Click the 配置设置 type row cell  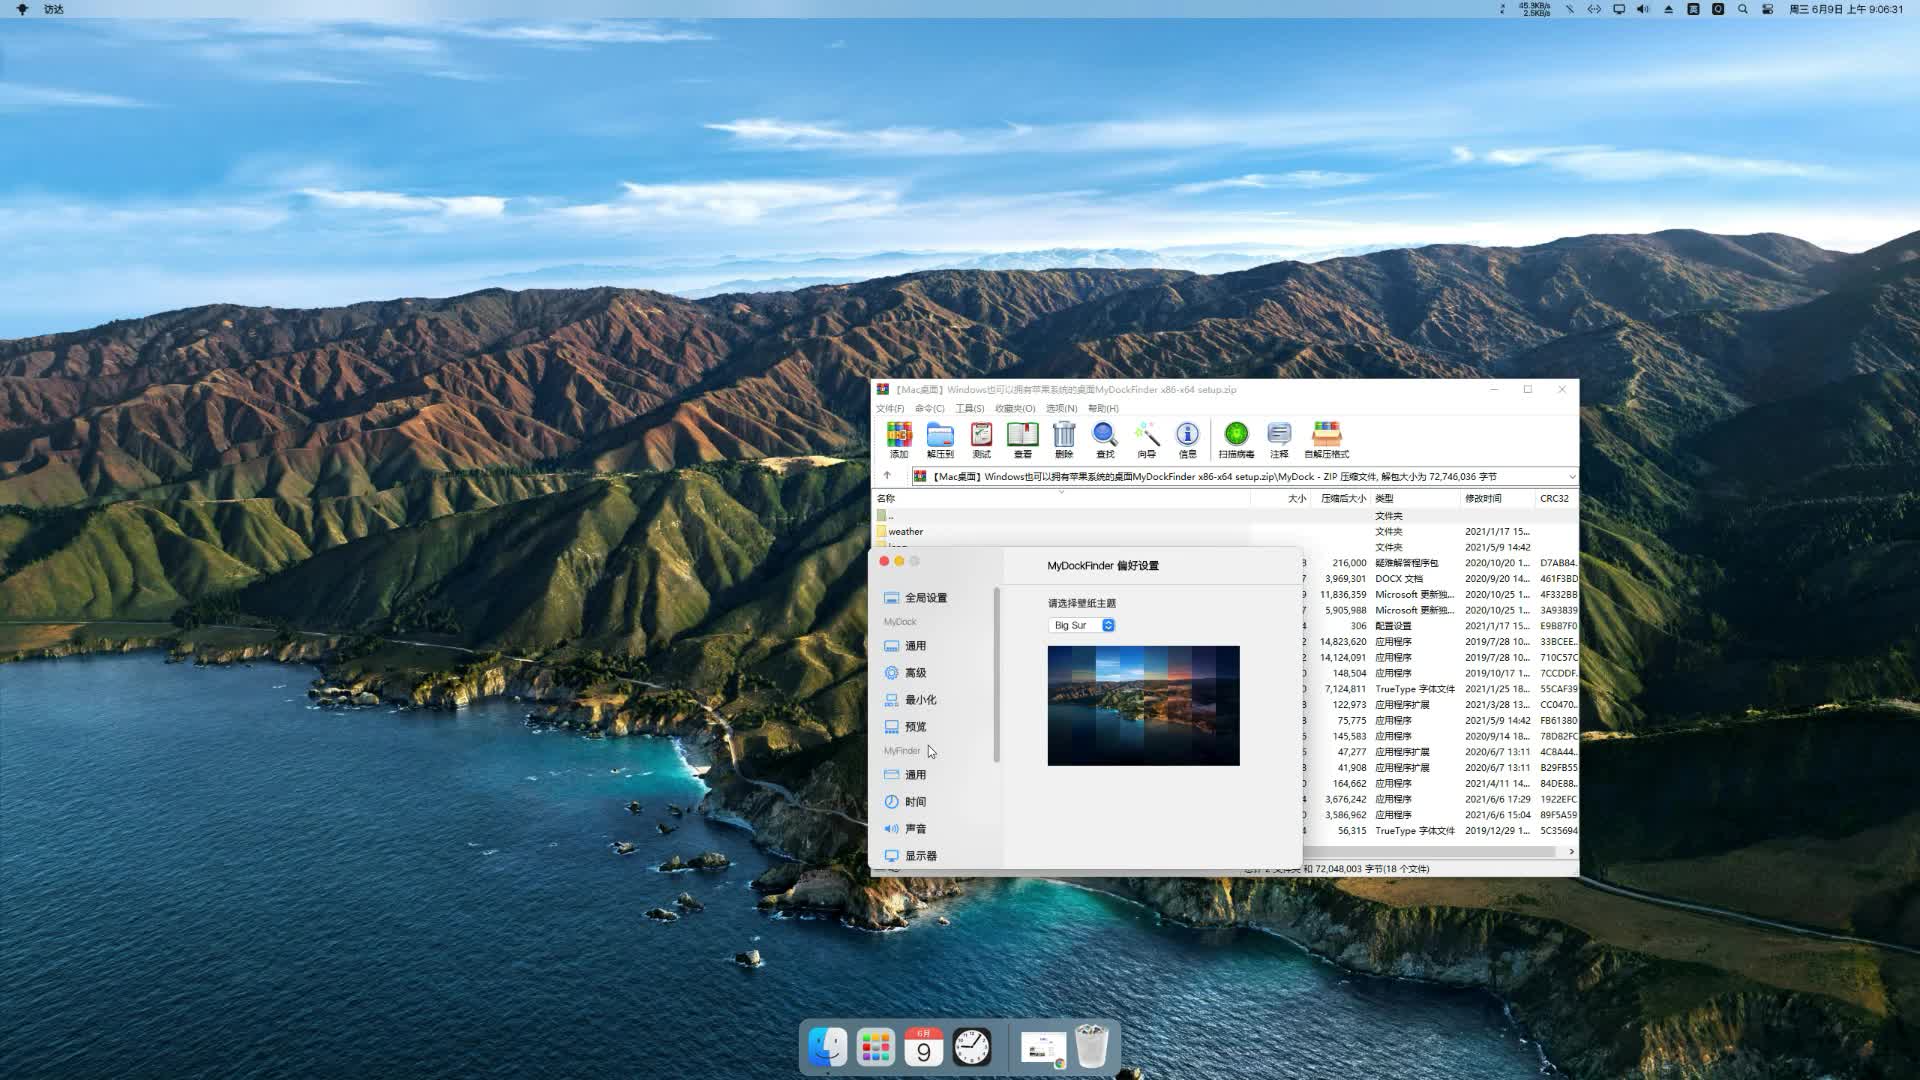[1393, 626]
